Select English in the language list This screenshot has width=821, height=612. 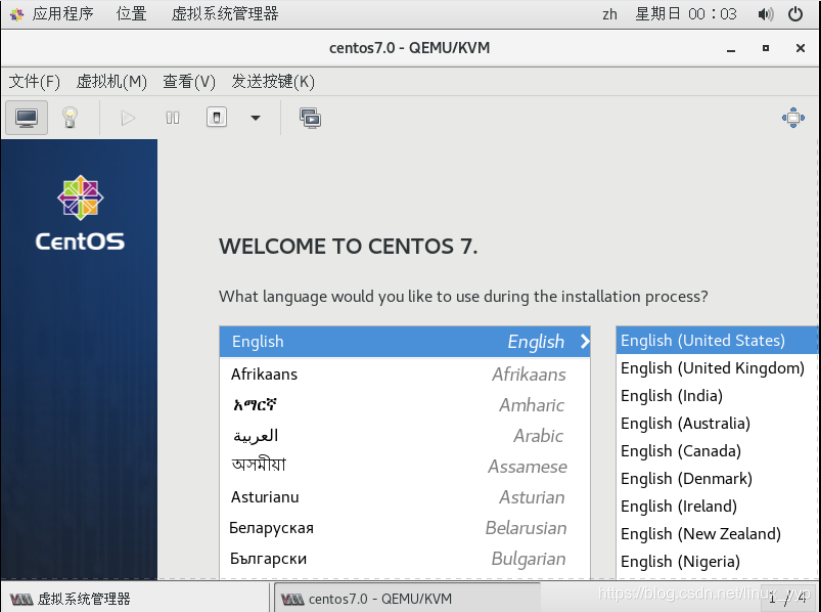(405, 341)
